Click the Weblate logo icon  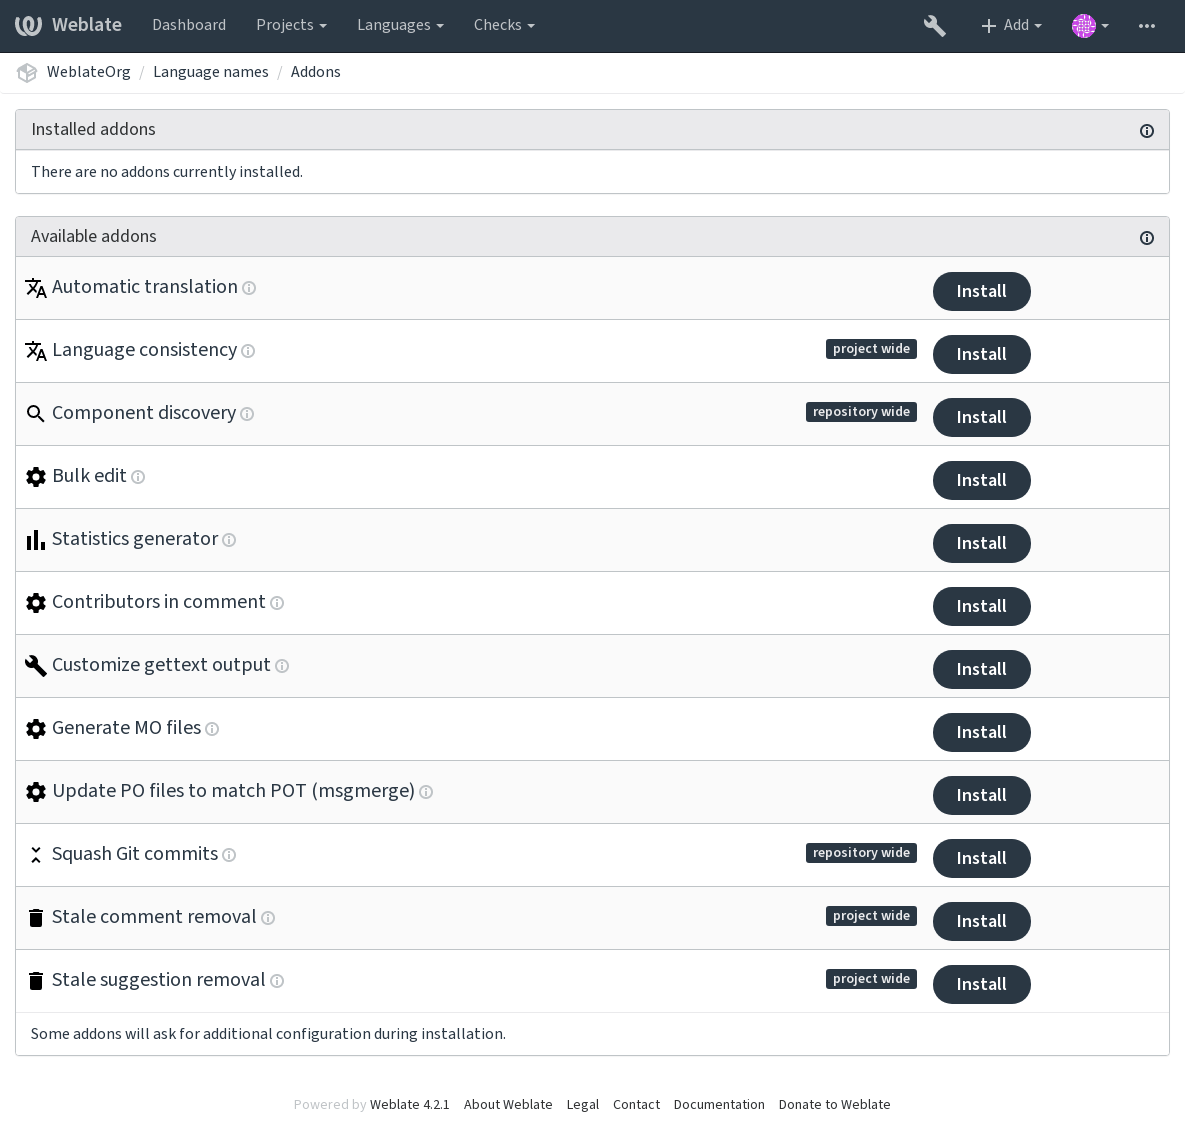(x=28, y=25)
